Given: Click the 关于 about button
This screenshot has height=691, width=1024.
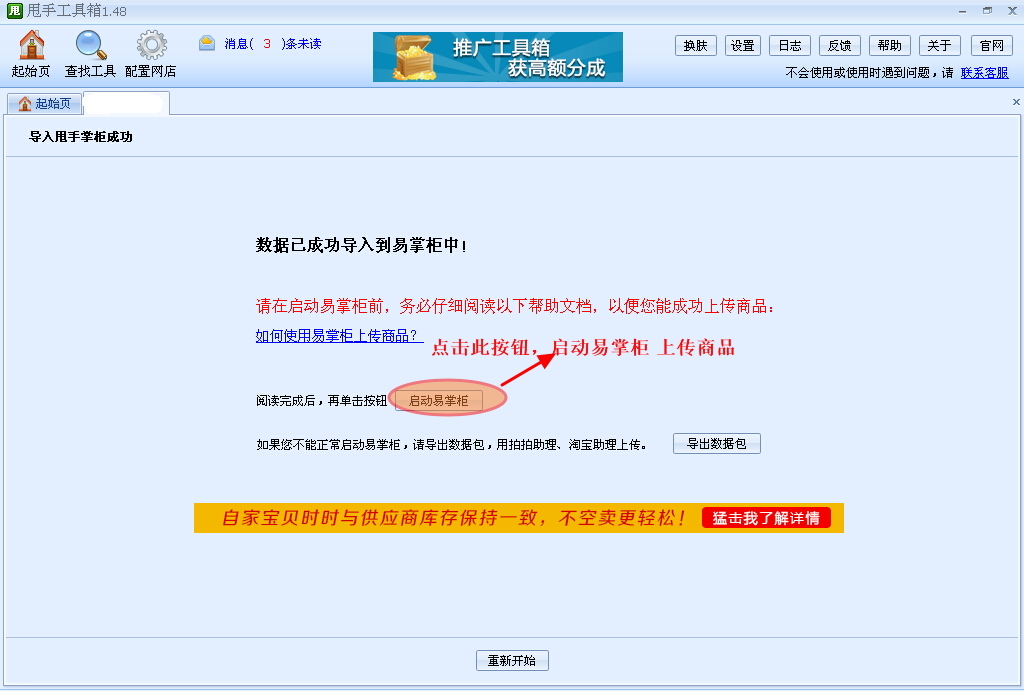Looking at the screenshot, I should (939, 45).
